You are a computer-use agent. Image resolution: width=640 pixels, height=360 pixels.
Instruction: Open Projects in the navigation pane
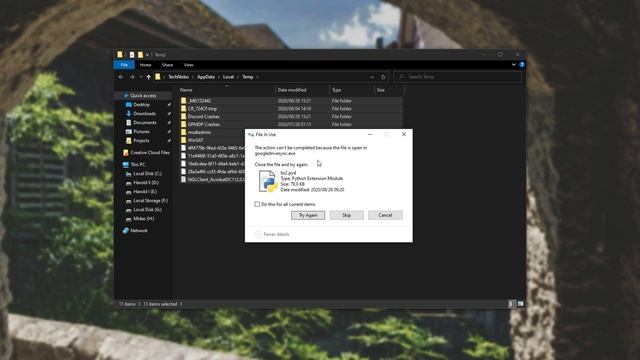(x=141, y=140)
